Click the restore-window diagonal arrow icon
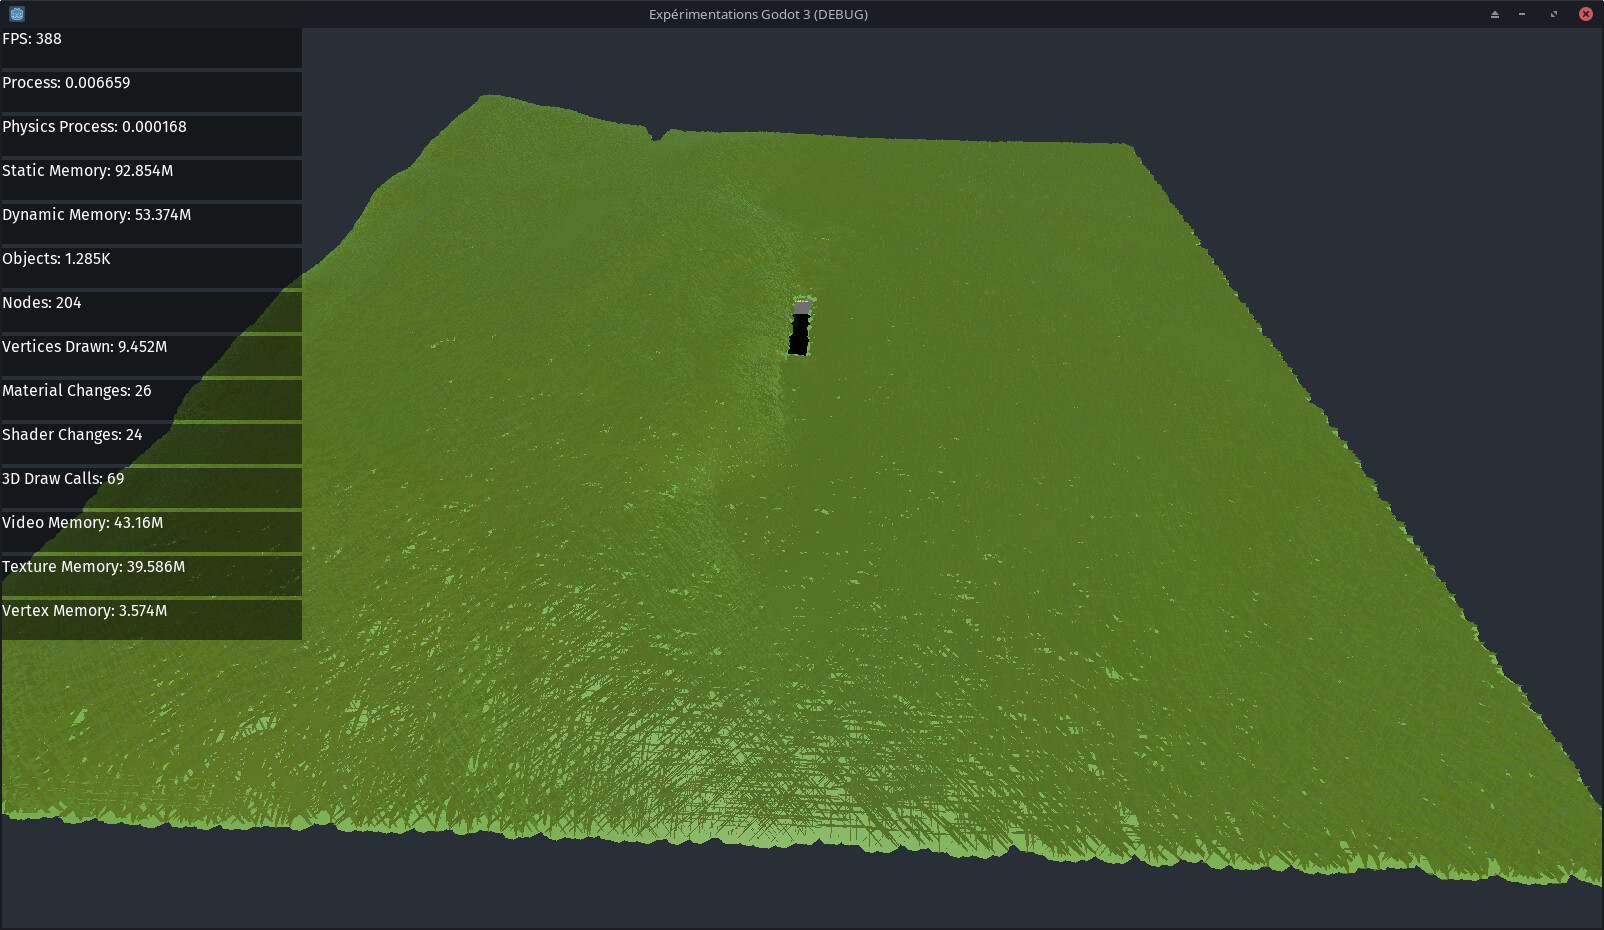 coord(1552,14)
